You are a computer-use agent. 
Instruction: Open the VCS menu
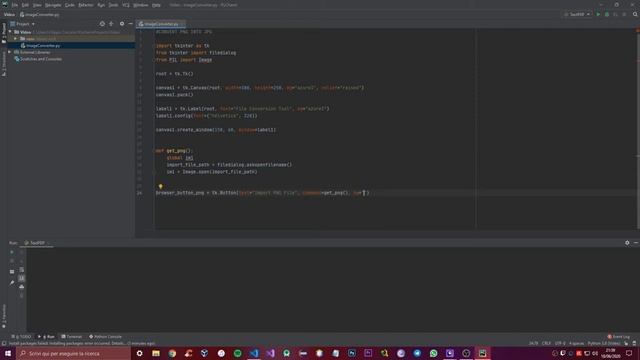126,5
